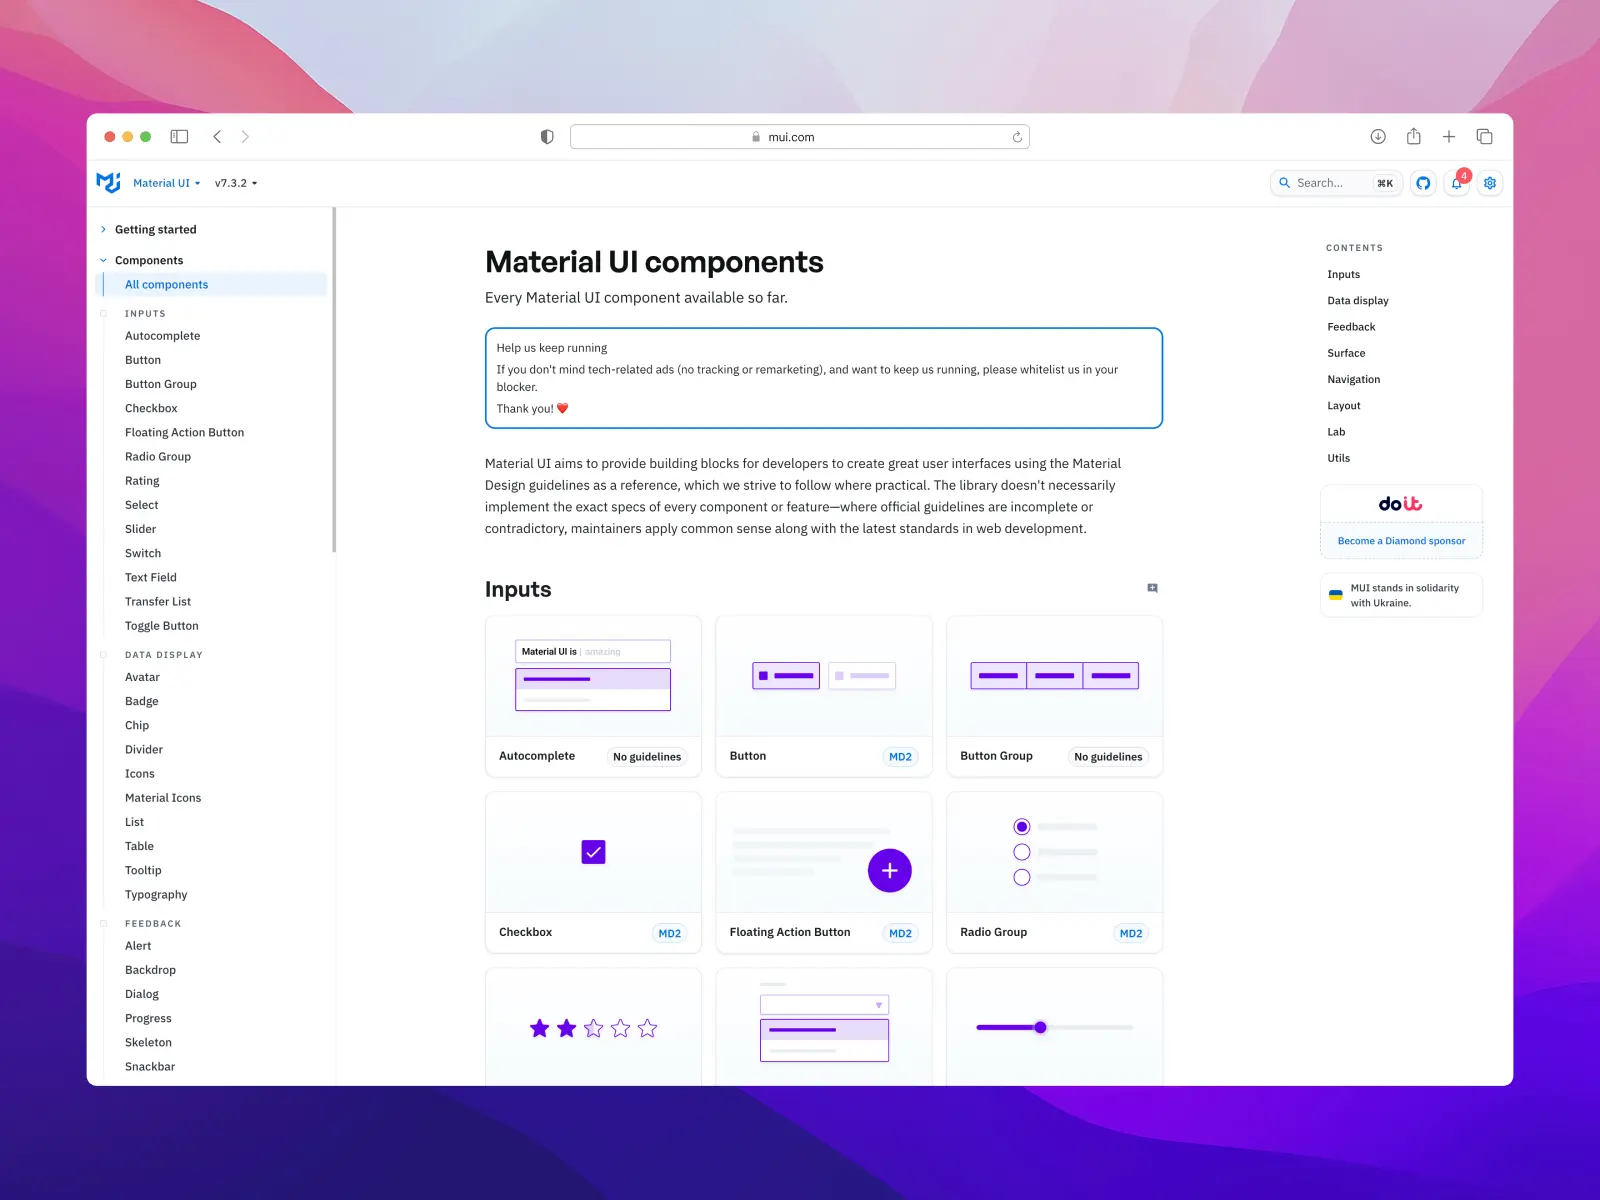Image resolution: width=1600 pixels, height=1200 pixels.
Task: Click the MD2 chip on Button card
Action: pos(900,757)
